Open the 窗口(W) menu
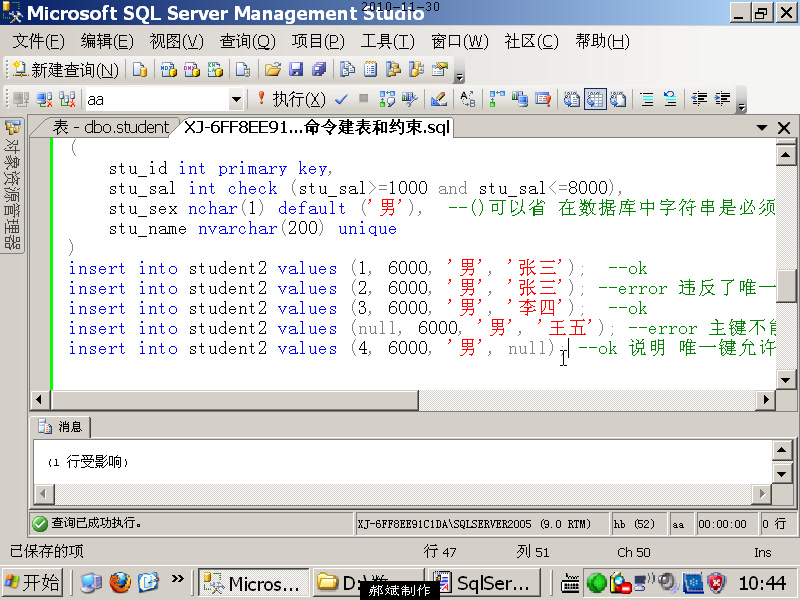 coord(459,41)
